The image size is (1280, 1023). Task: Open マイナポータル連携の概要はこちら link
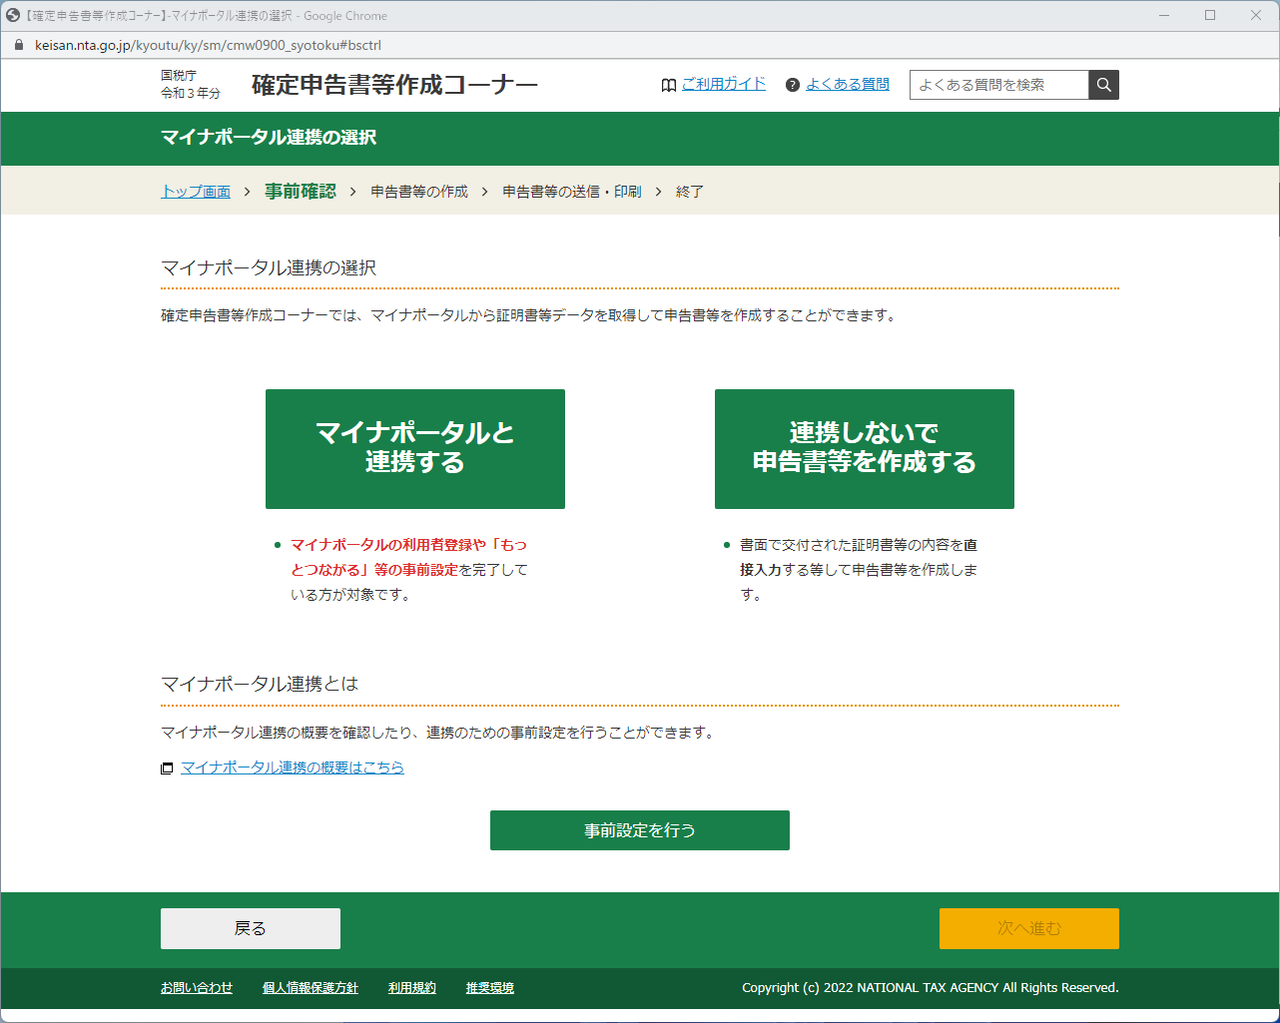pyautogui.click(x=292, y=767)
